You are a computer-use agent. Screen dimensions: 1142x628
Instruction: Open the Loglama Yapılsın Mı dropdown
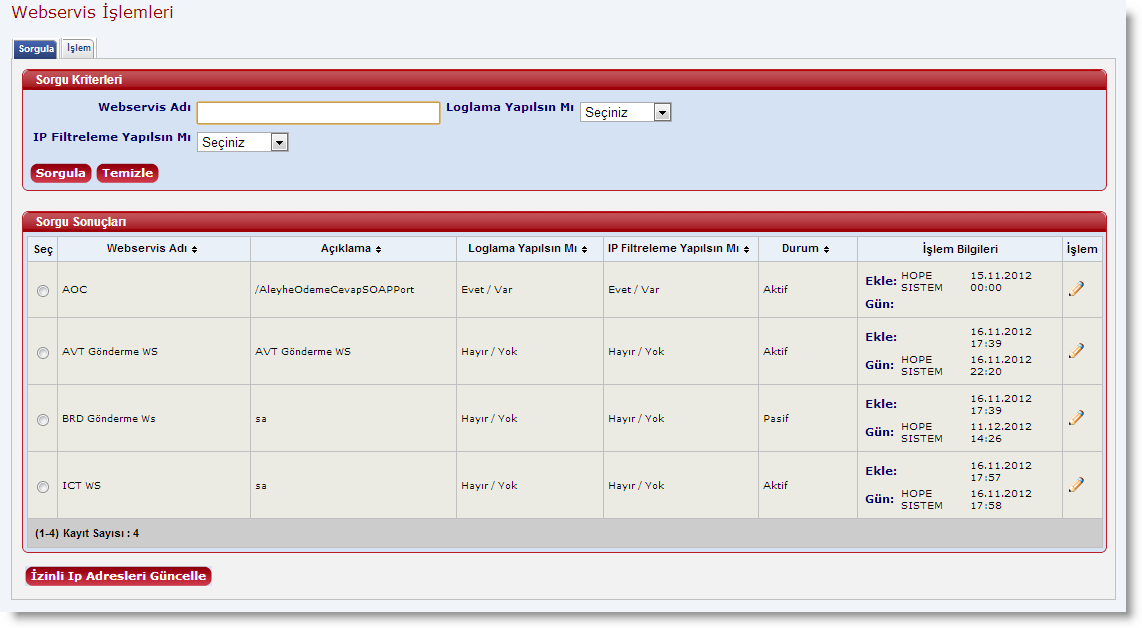click(626, 112)
